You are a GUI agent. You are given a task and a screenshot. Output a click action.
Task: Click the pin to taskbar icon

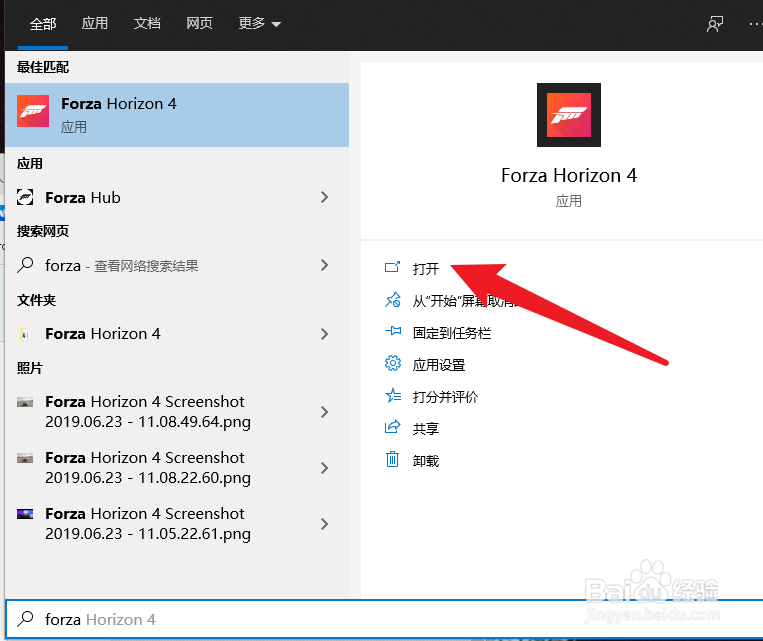tap(393, 331)
